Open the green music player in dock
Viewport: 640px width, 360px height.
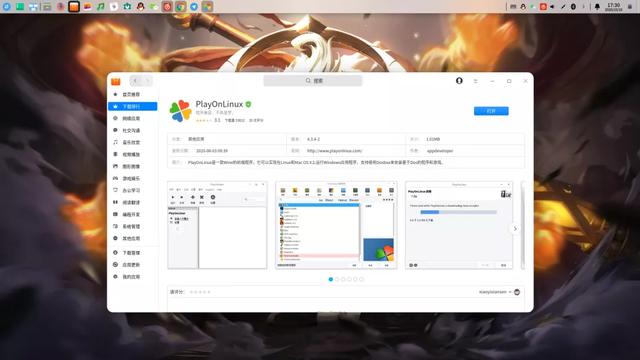[100, 7]
